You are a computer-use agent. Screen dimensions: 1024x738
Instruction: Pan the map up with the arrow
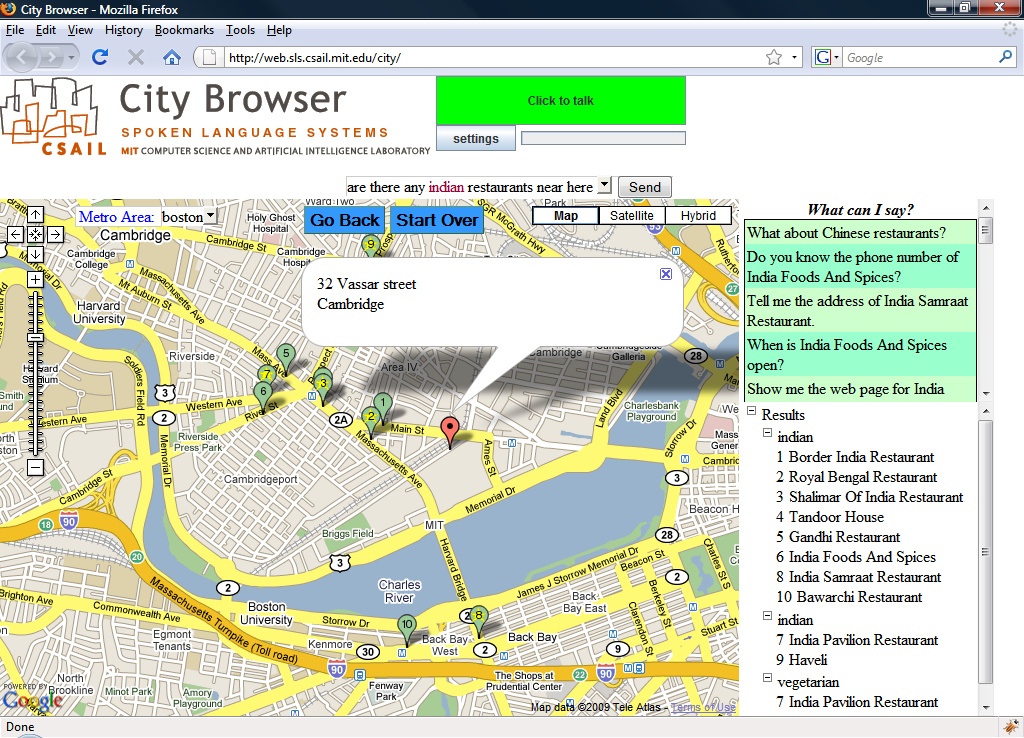pos(35,214)
